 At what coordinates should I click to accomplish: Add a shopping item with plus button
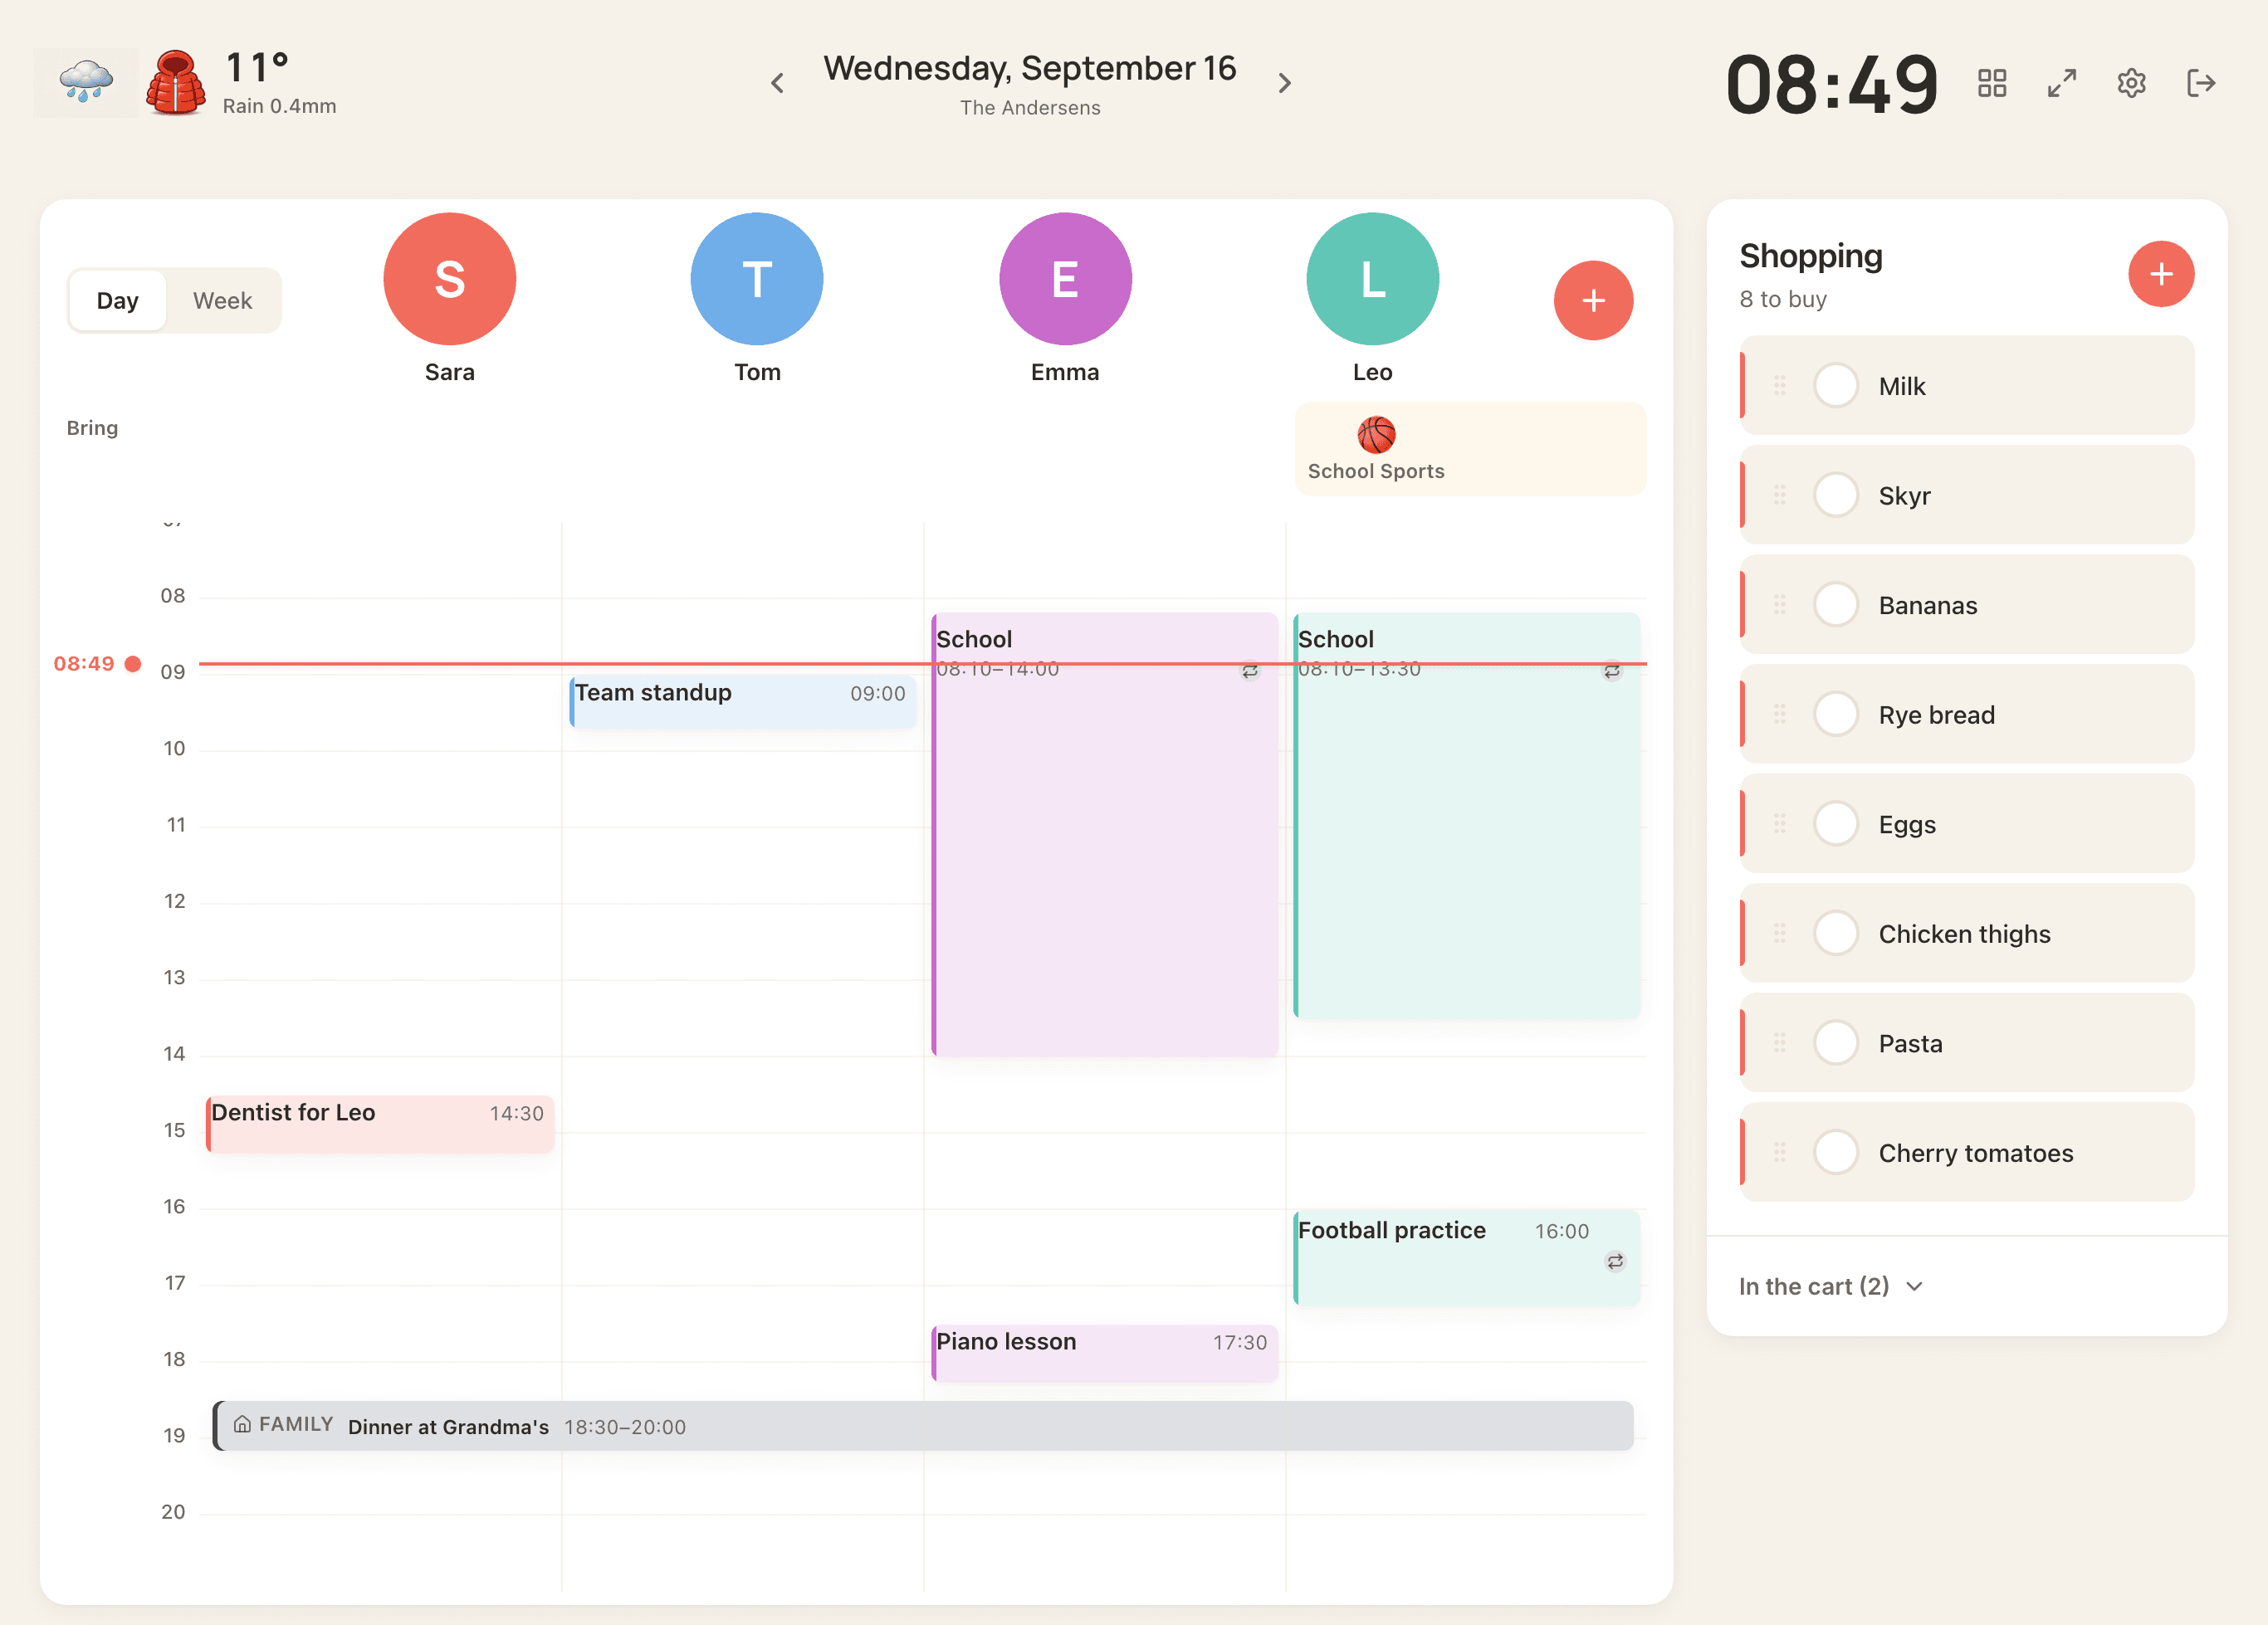(x=2161, y=274)
